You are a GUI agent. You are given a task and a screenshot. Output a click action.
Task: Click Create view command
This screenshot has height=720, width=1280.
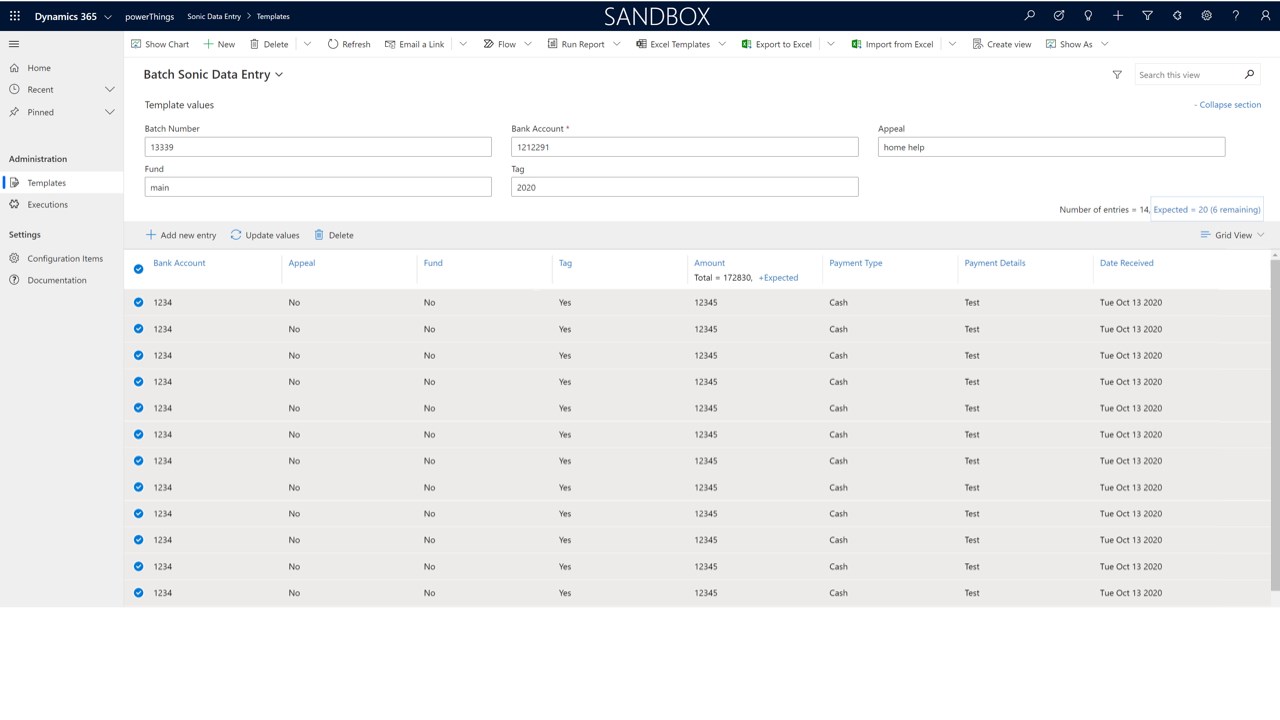coord(1002,44)
